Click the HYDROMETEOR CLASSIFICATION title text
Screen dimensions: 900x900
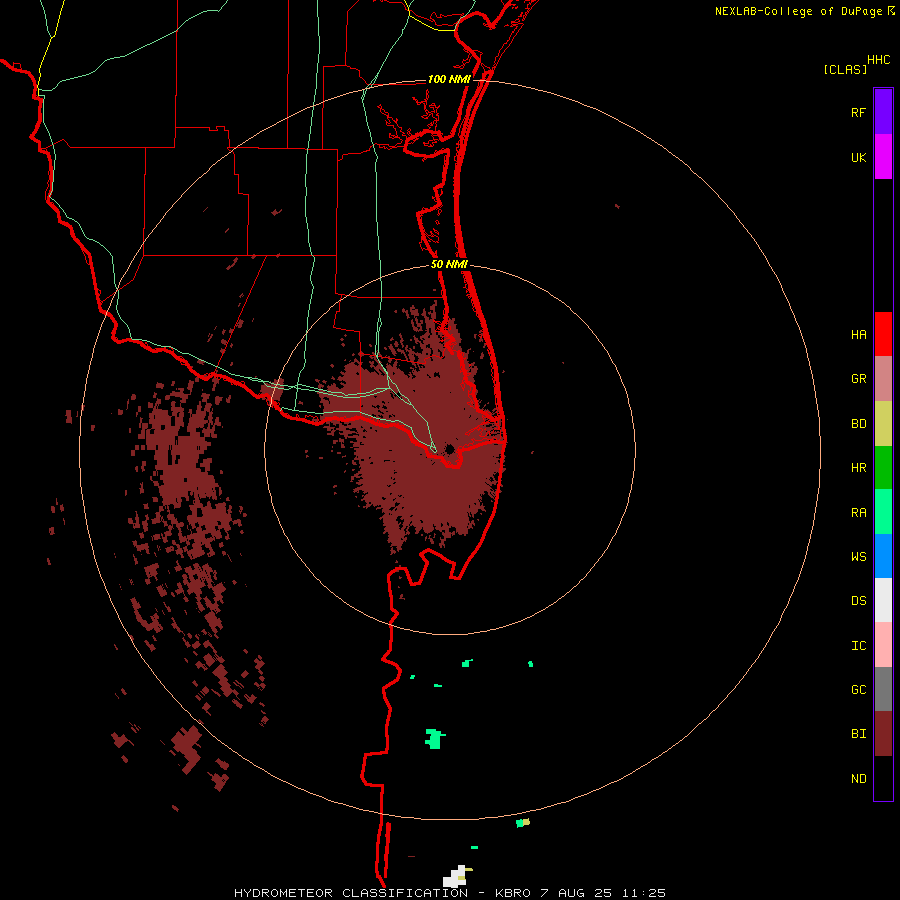[351, 893]
